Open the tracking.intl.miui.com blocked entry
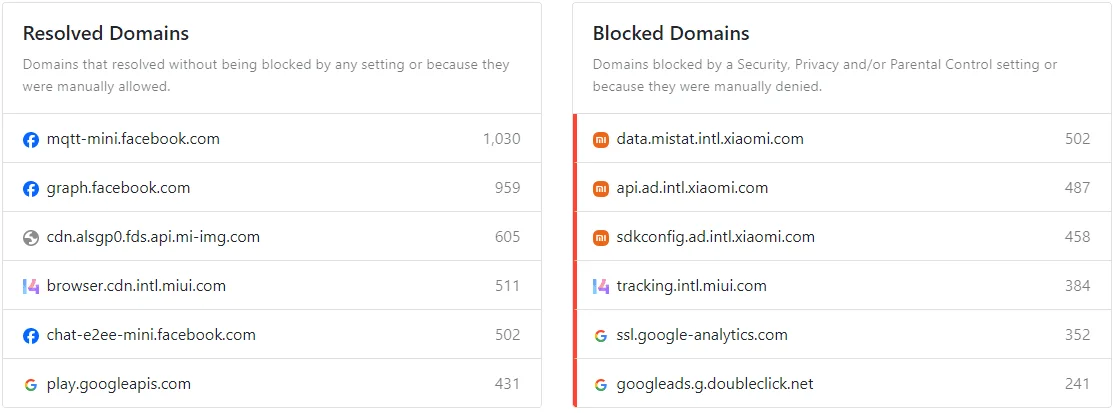1113x413 pixels. pos(842,286)
